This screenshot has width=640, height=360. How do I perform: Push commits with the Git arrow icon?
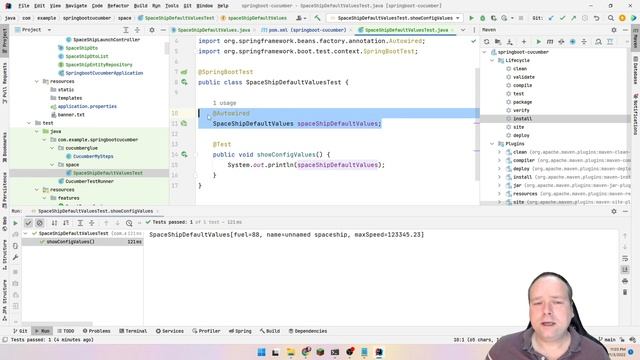coord(573,18)
